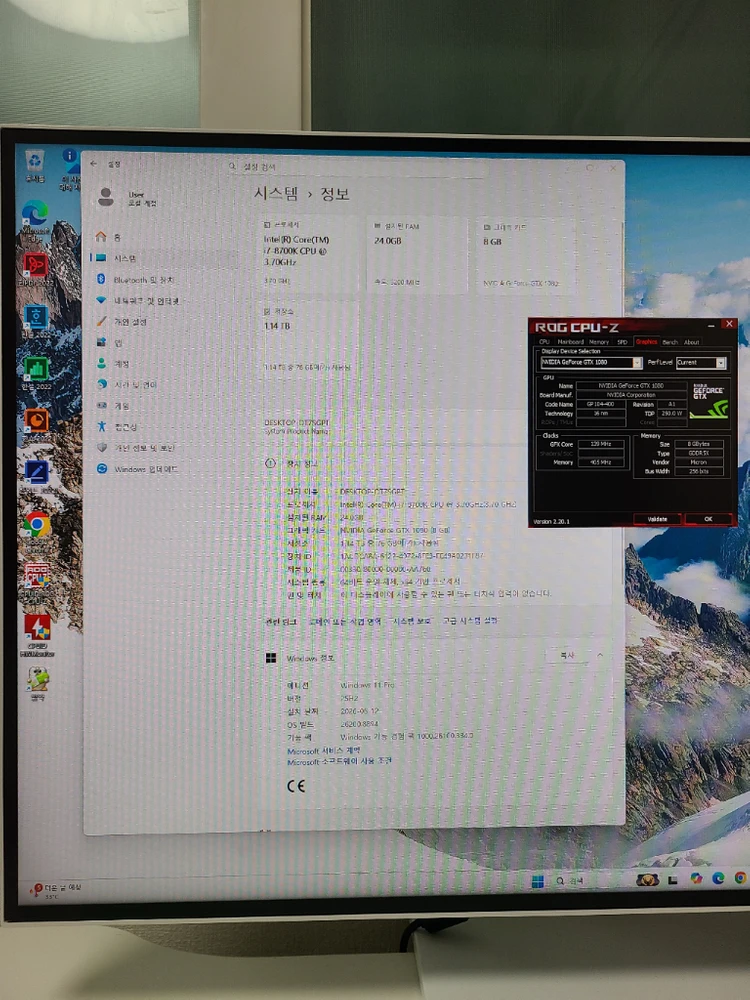This screenshot has width=750, height=1000.
Task: Open the storage card showing 1.14 TB
Action: pos(309,340)
